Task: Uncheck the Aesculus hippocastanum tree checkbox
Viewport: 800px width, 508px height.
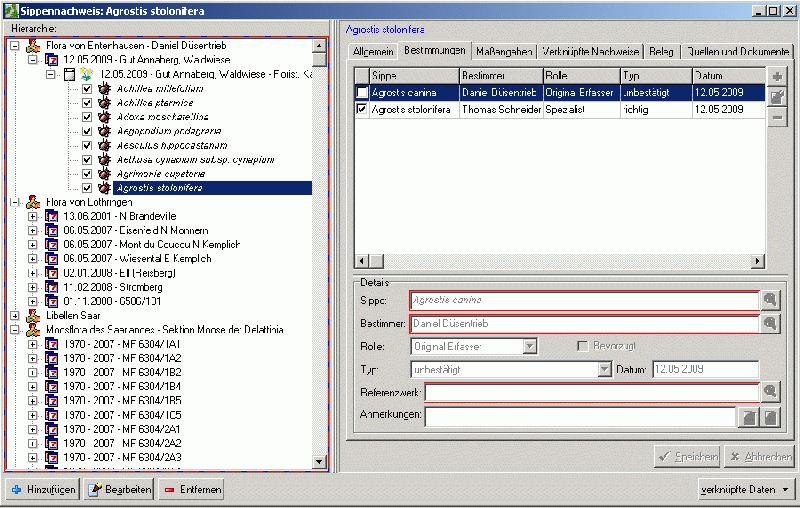Action: click(x=87, y=145)
